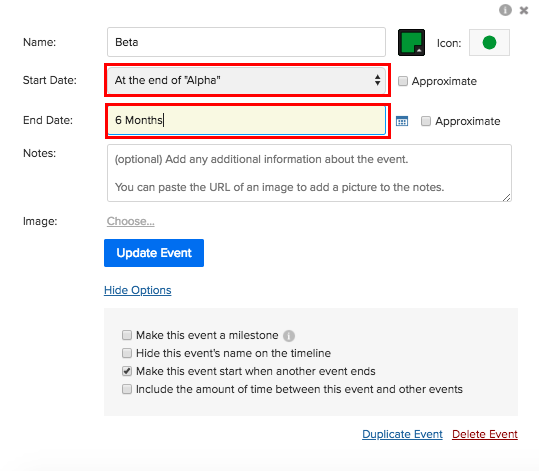Click the milestone info icon
Viewport: 539px width, 471px height.
[x=289, y=336]
